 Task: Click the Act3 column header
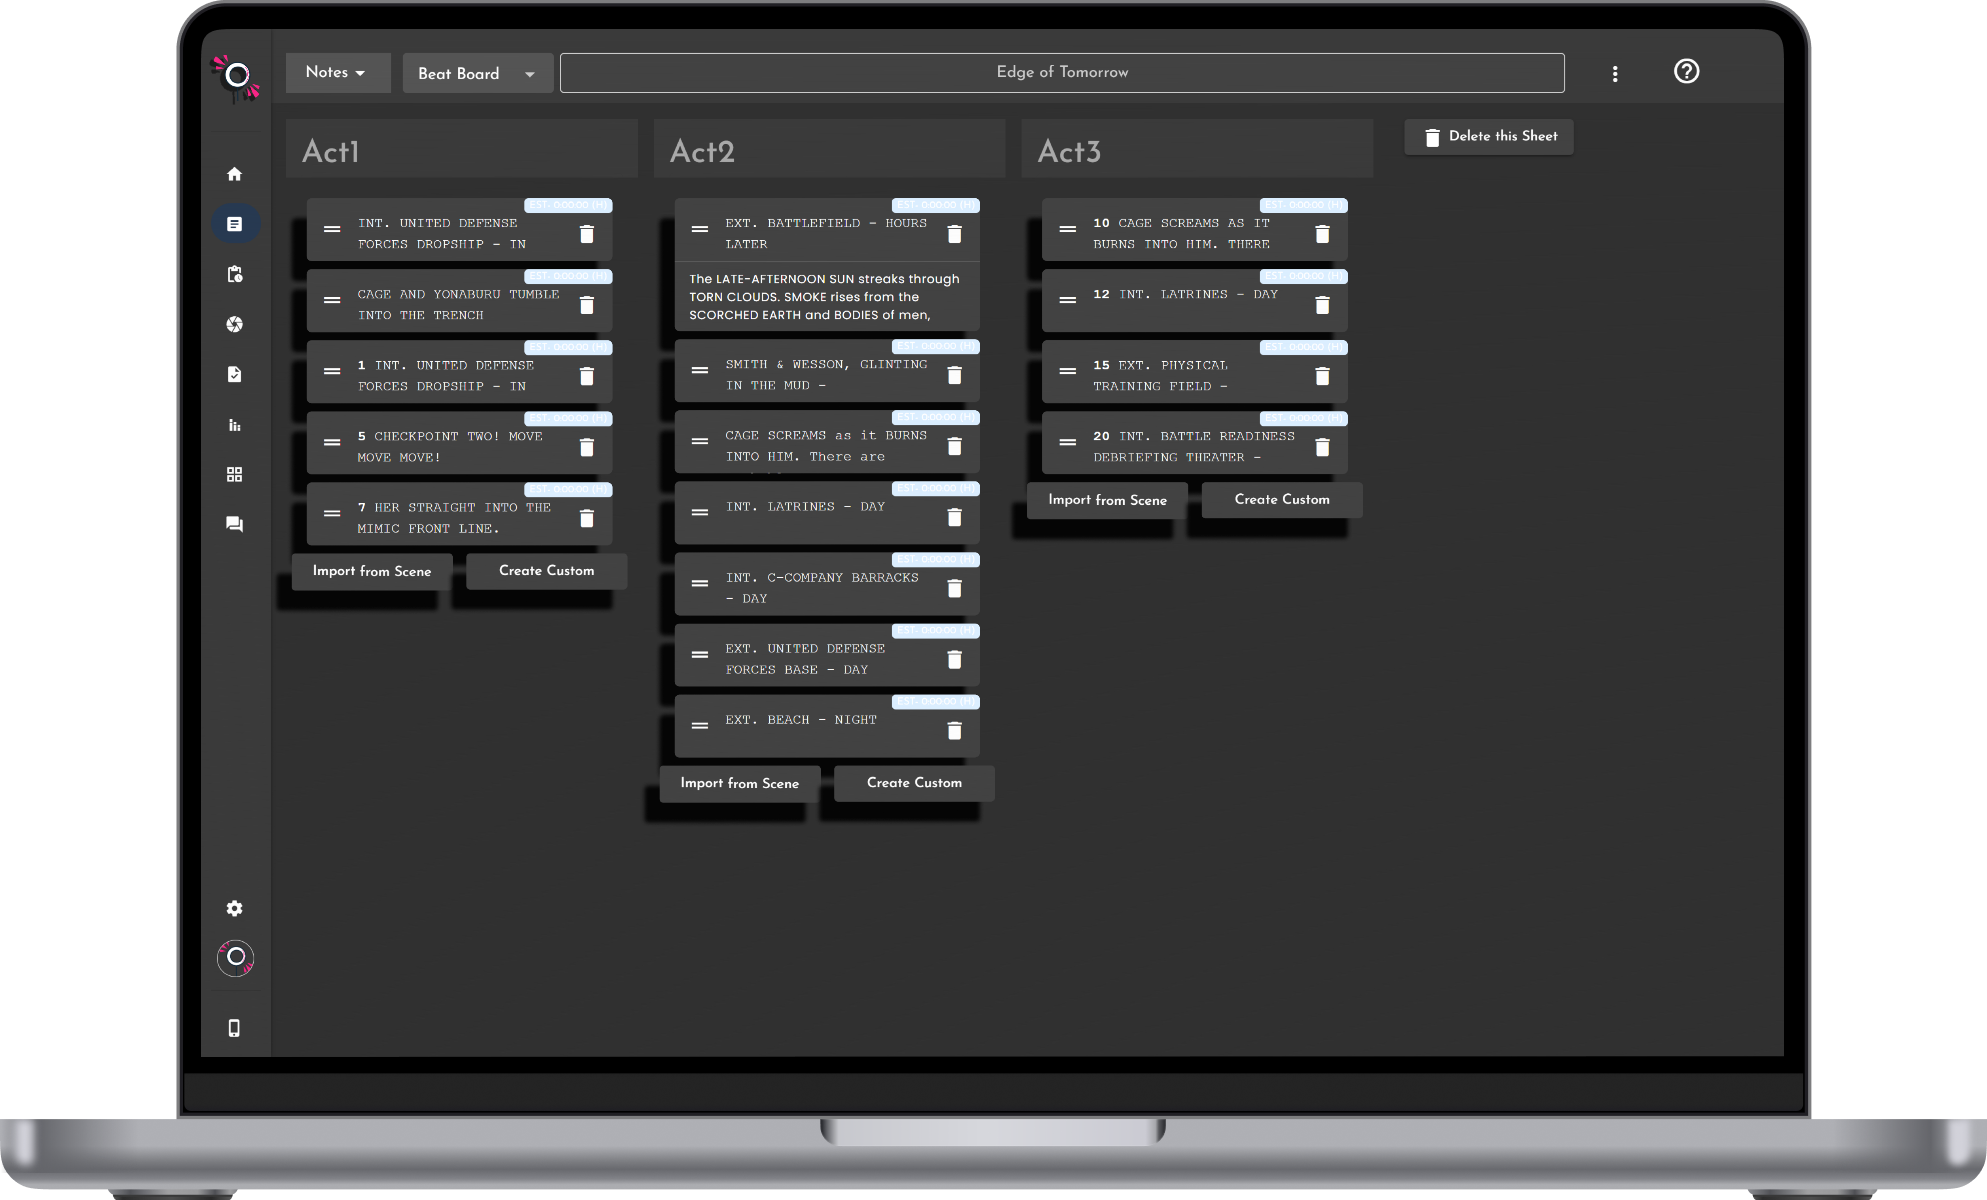click(1196, 151)
